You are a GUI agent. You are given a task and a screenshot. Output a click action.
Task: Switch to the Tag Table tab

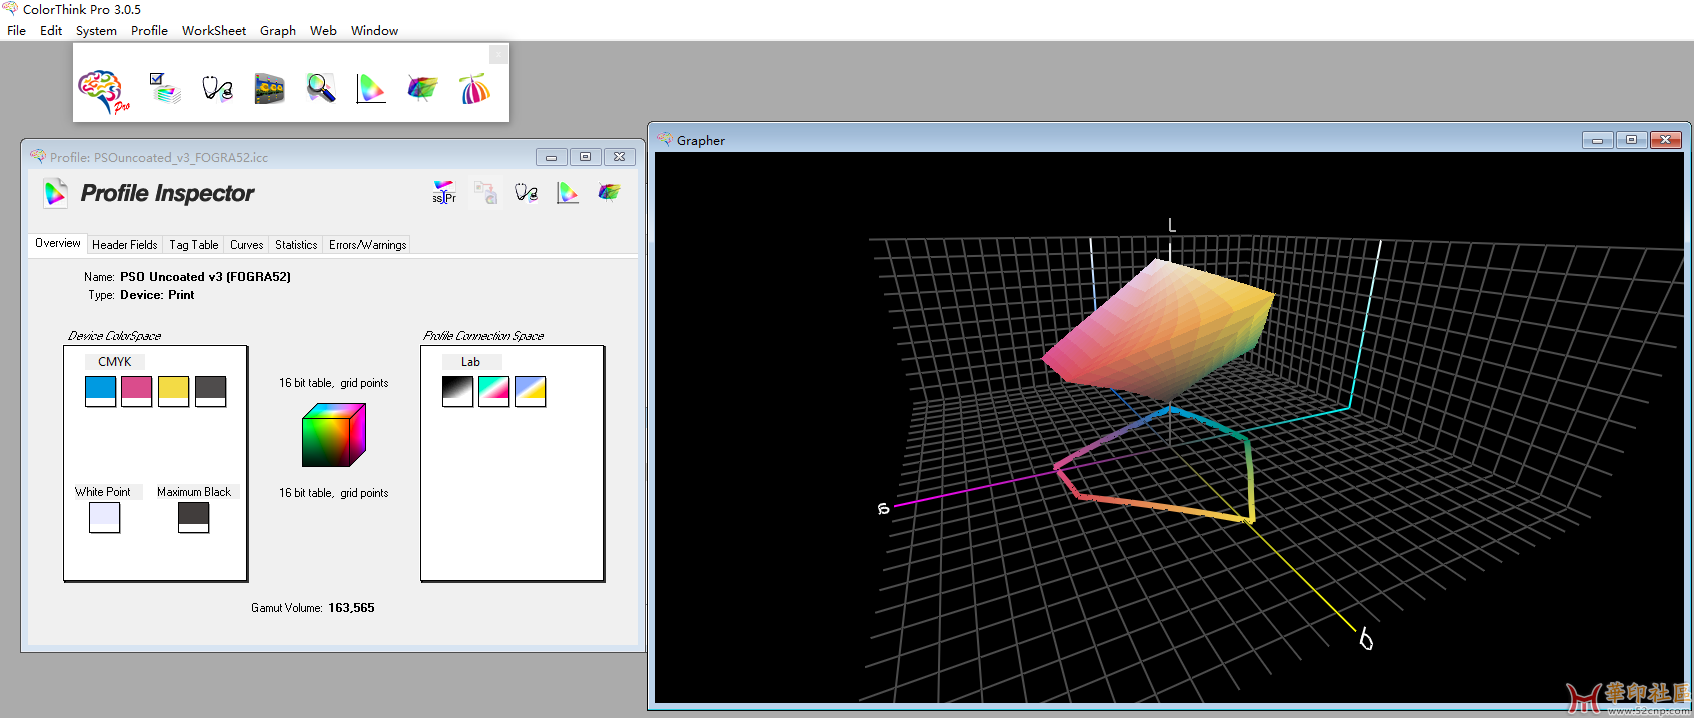tap(193, 244)
